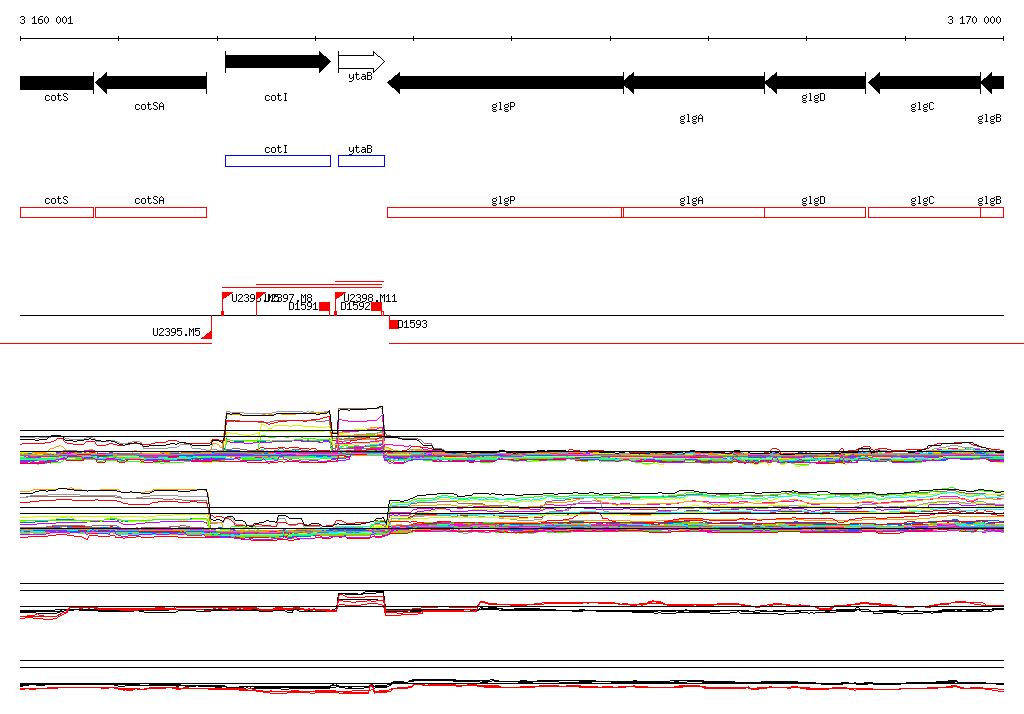Click the 3 170 000 coordinate label
Screen dimensions: 1024x714
point(974,20)
